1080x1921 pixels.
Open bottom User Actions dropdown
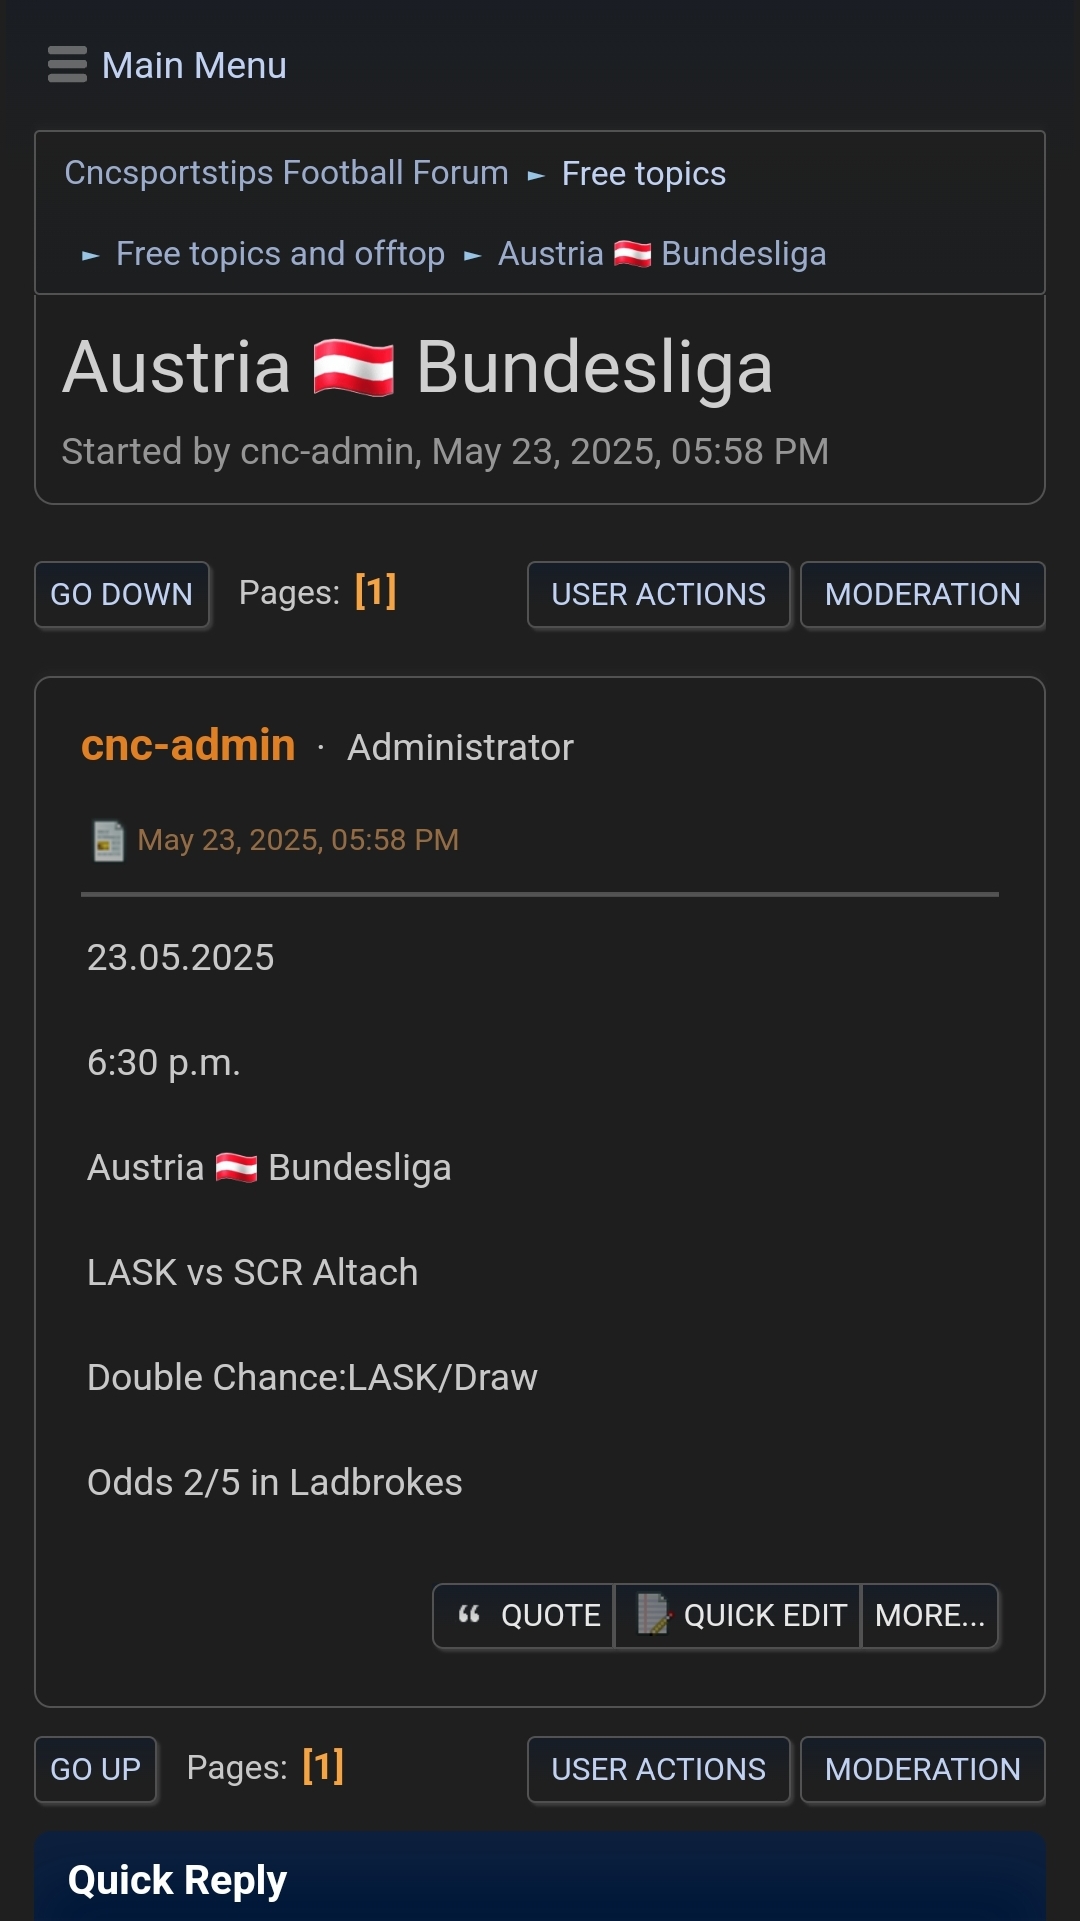pos(659,1769)
